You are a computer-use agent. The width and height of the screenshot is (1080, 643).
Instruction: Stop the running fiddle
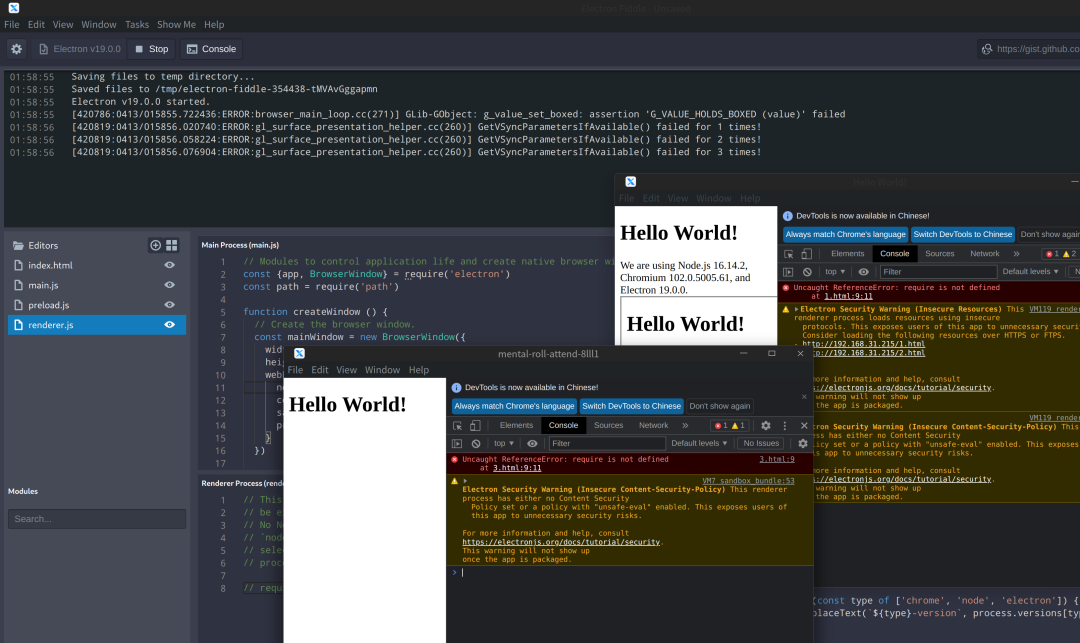(152, 49)
